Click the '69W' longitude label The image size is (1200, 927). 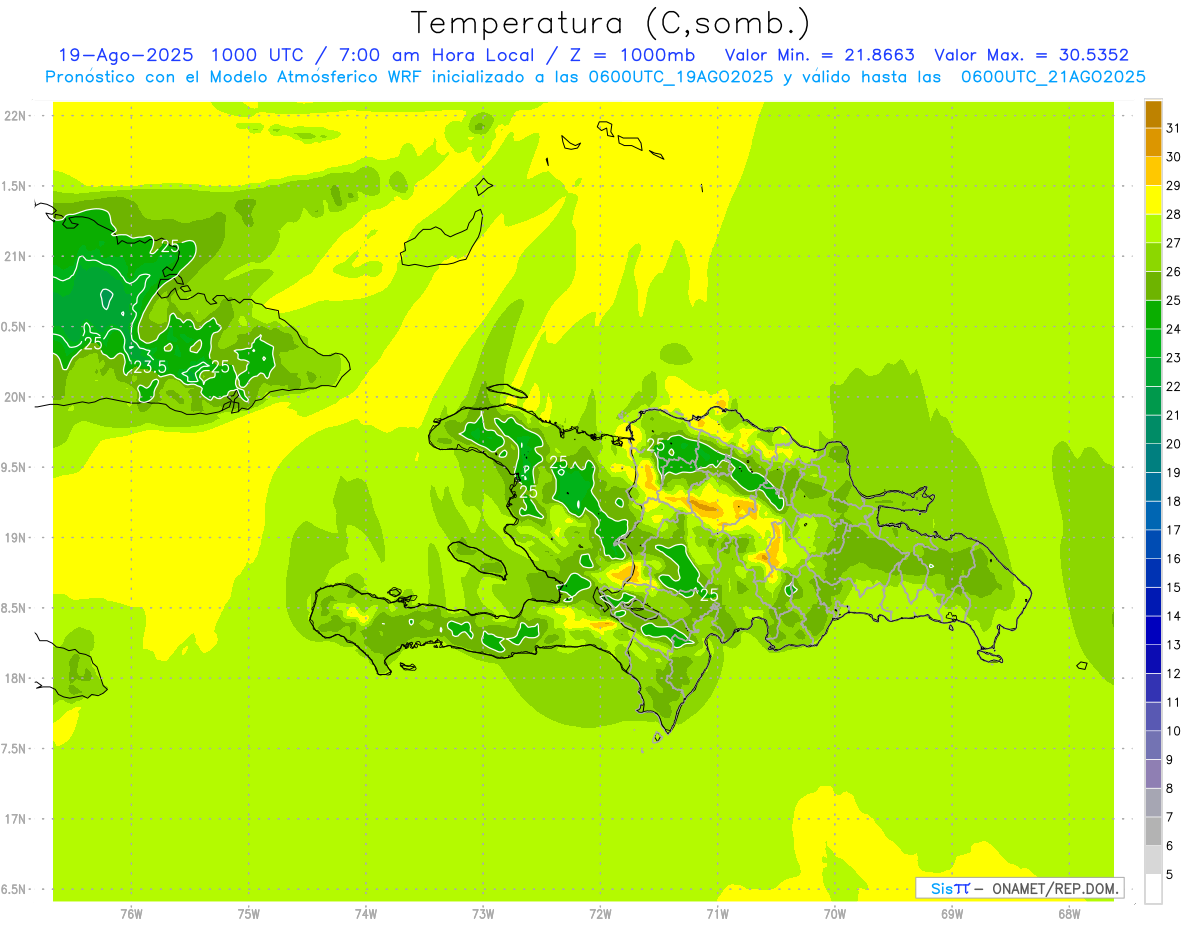952,913
